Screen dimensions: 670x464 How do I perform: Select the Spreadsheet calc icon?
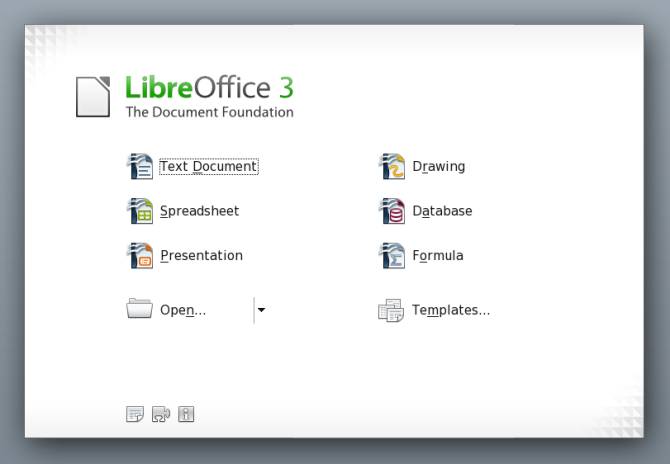tap(140, 211)
